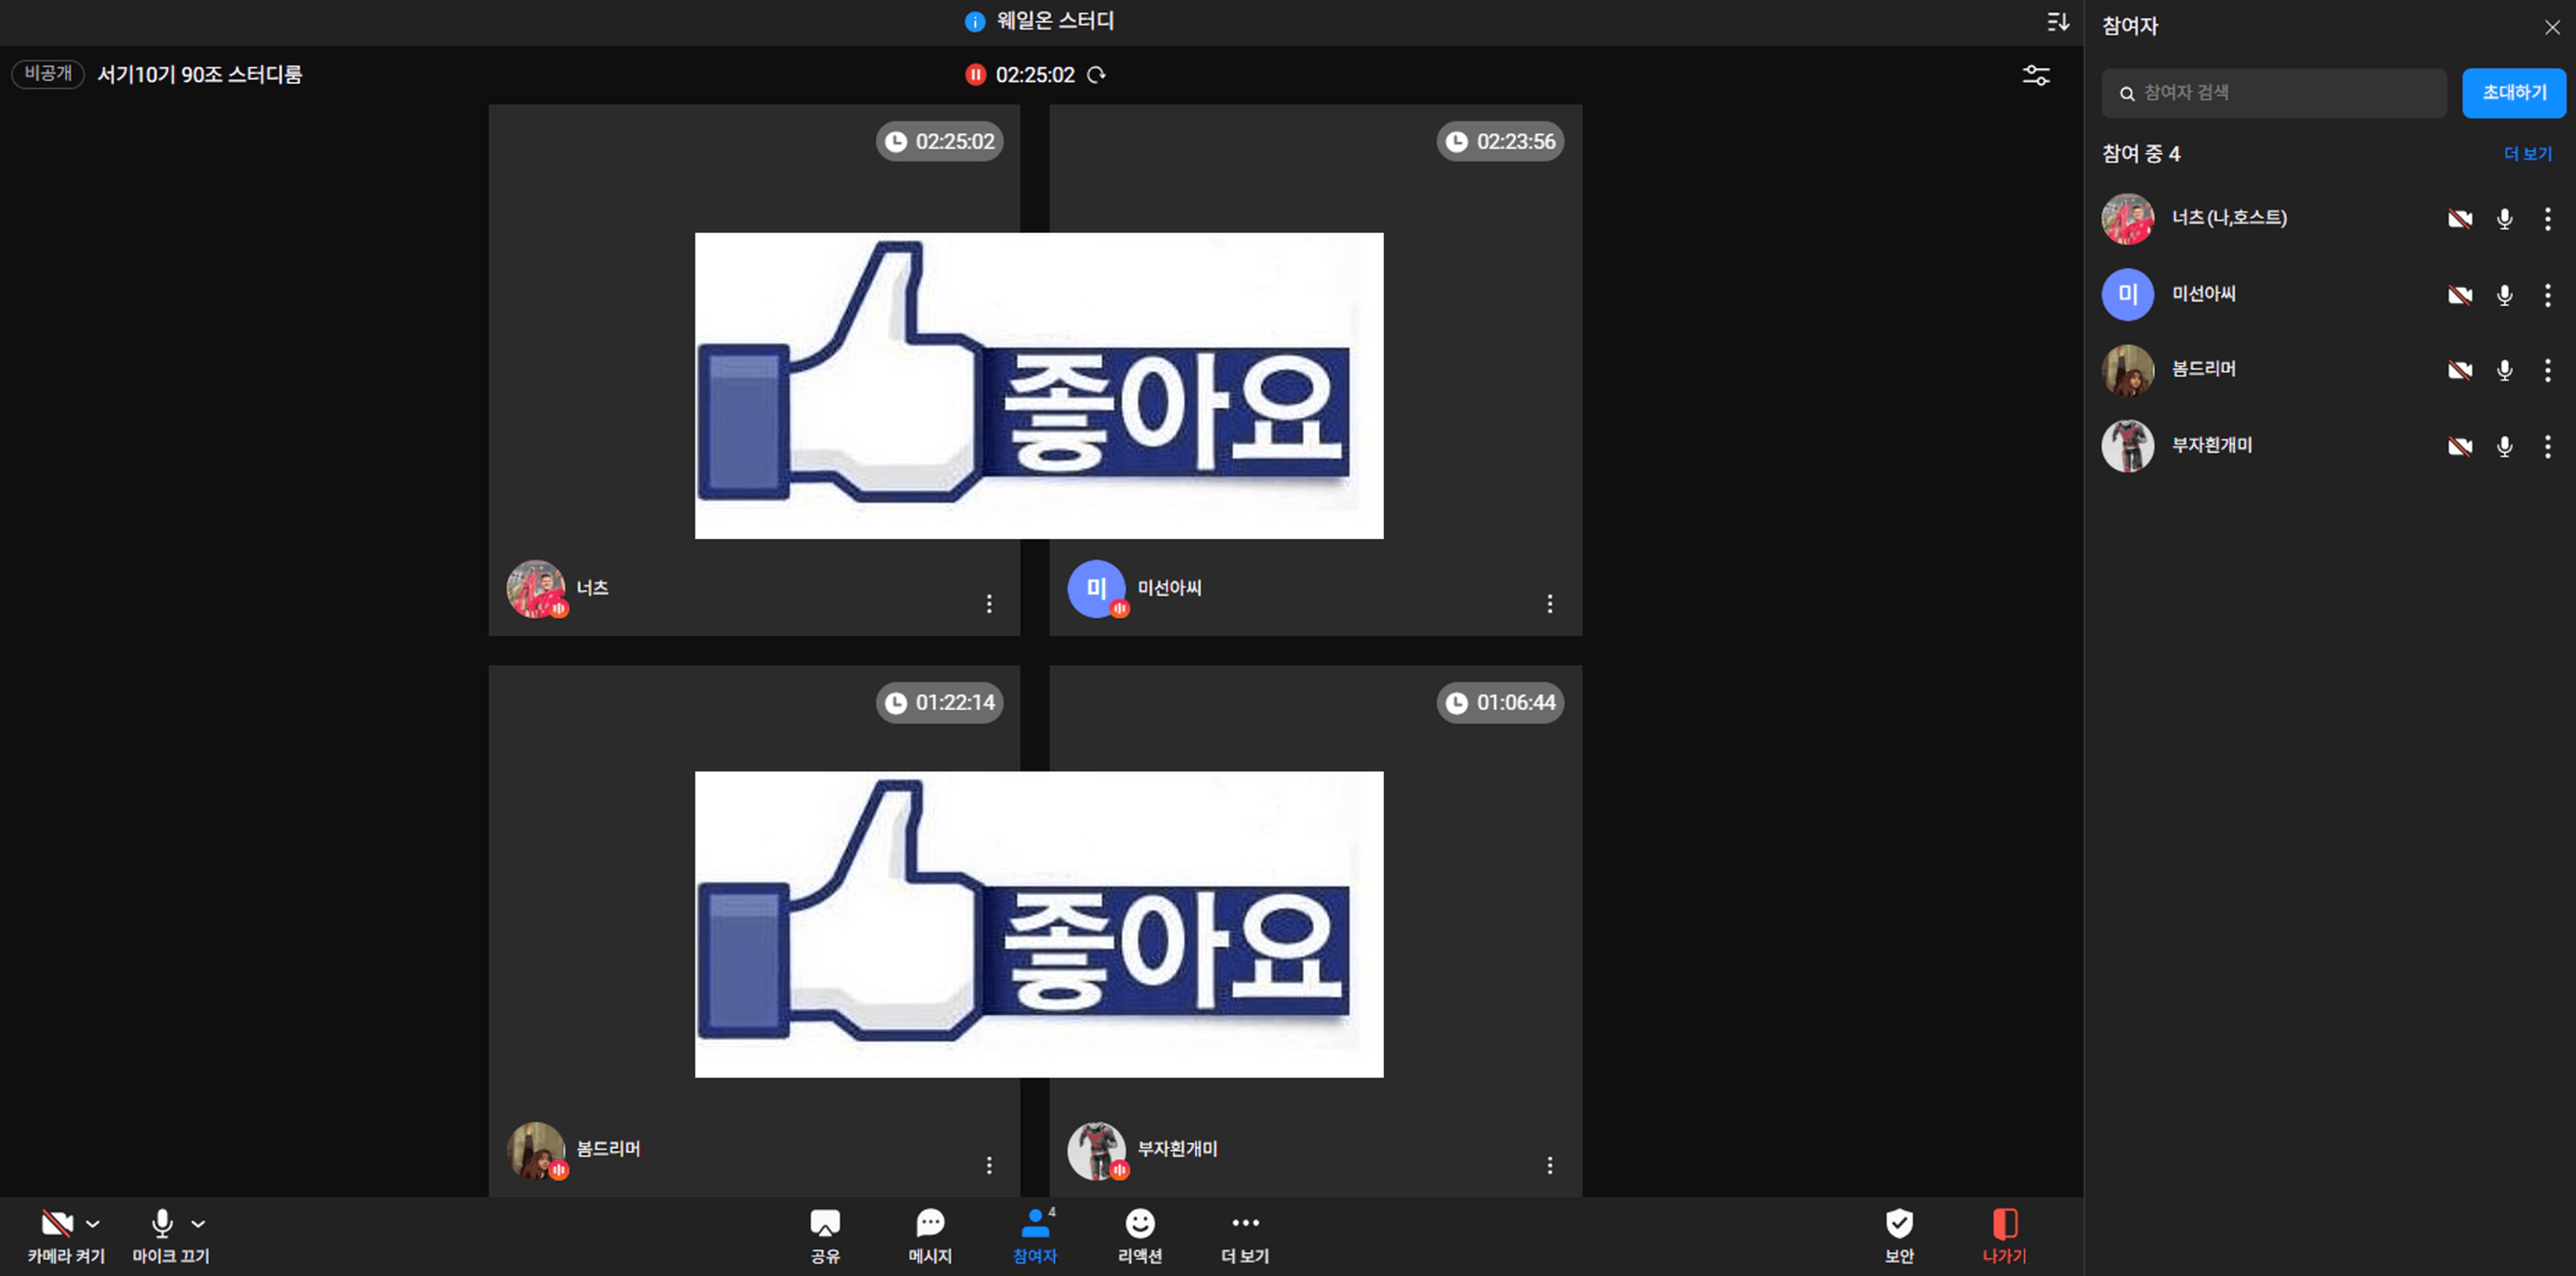The image size is (2576, 1276).
Task: Click the 02:25:02 timer badge on 너츠 tile
Action: tap(940, 142)
